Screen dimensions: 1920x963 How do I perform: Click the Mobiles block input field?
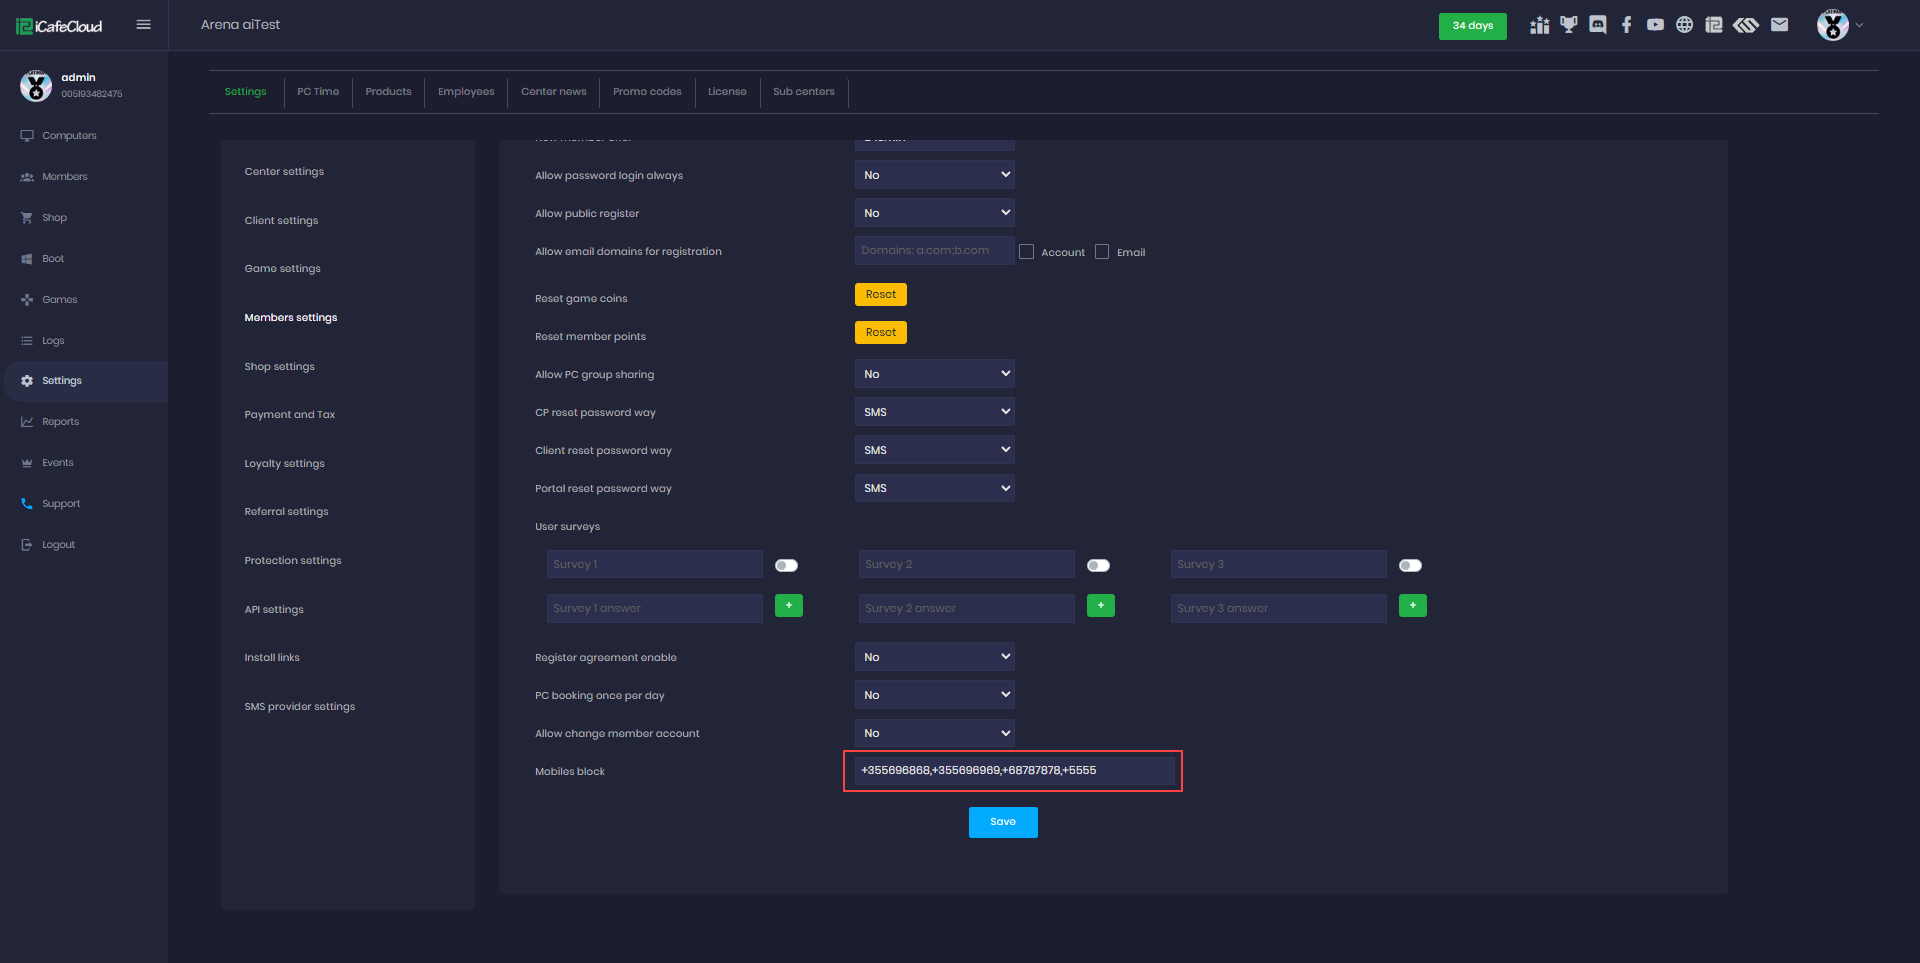tap(1013, 771)
